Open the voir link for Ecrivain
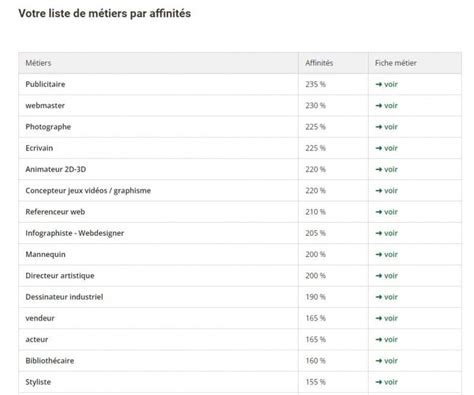The width and height of the screenshot is (474, 395). 387,148
